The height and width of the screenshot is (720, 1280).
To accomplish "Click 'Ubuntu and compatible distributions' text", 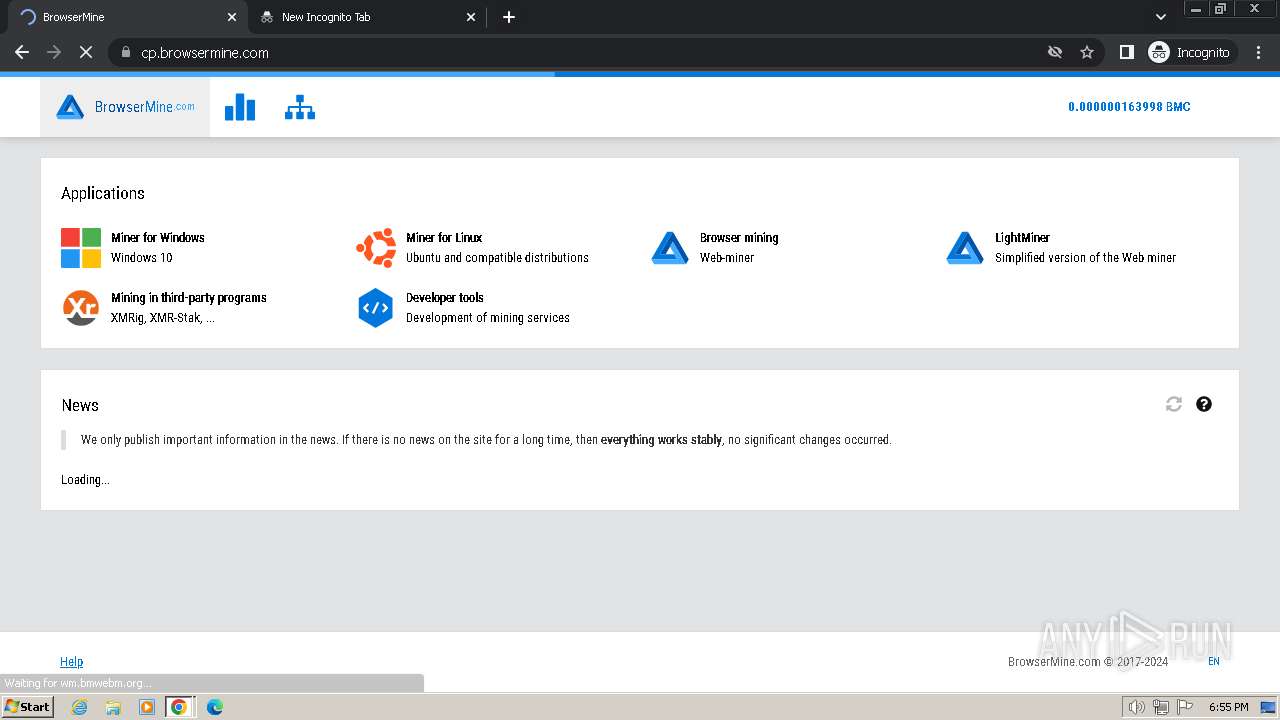I will tap(497, 258).
